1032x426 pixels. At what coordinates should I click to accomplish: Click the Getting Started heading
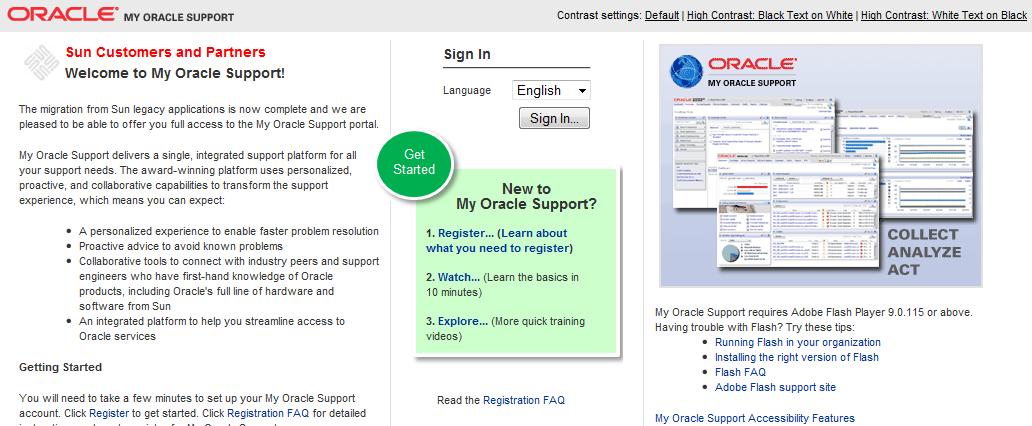tap(61, 367)
